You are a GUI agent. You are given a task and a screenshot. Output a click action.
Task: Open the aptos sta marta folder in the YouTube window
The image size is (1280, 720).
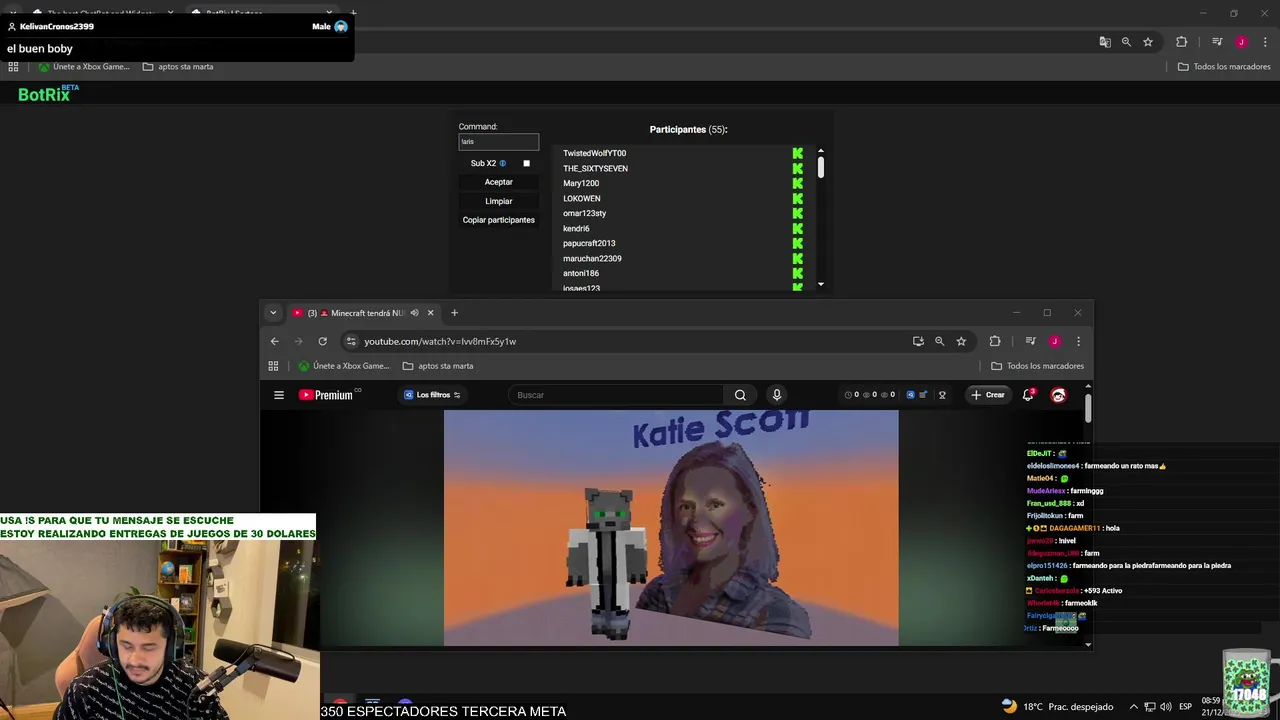[438, 366]
